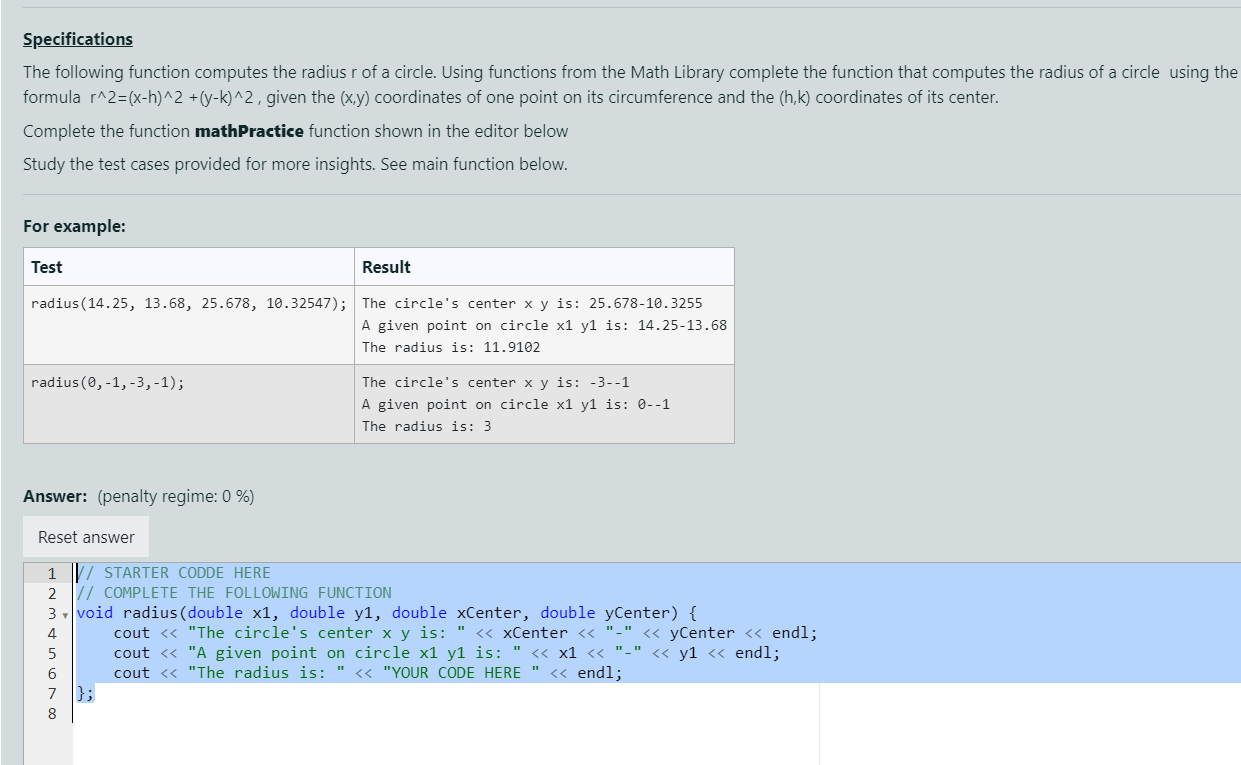Click the comment "// STARTER CODDE HERE"
The image size is (1241, 765).
click(175, 572)
